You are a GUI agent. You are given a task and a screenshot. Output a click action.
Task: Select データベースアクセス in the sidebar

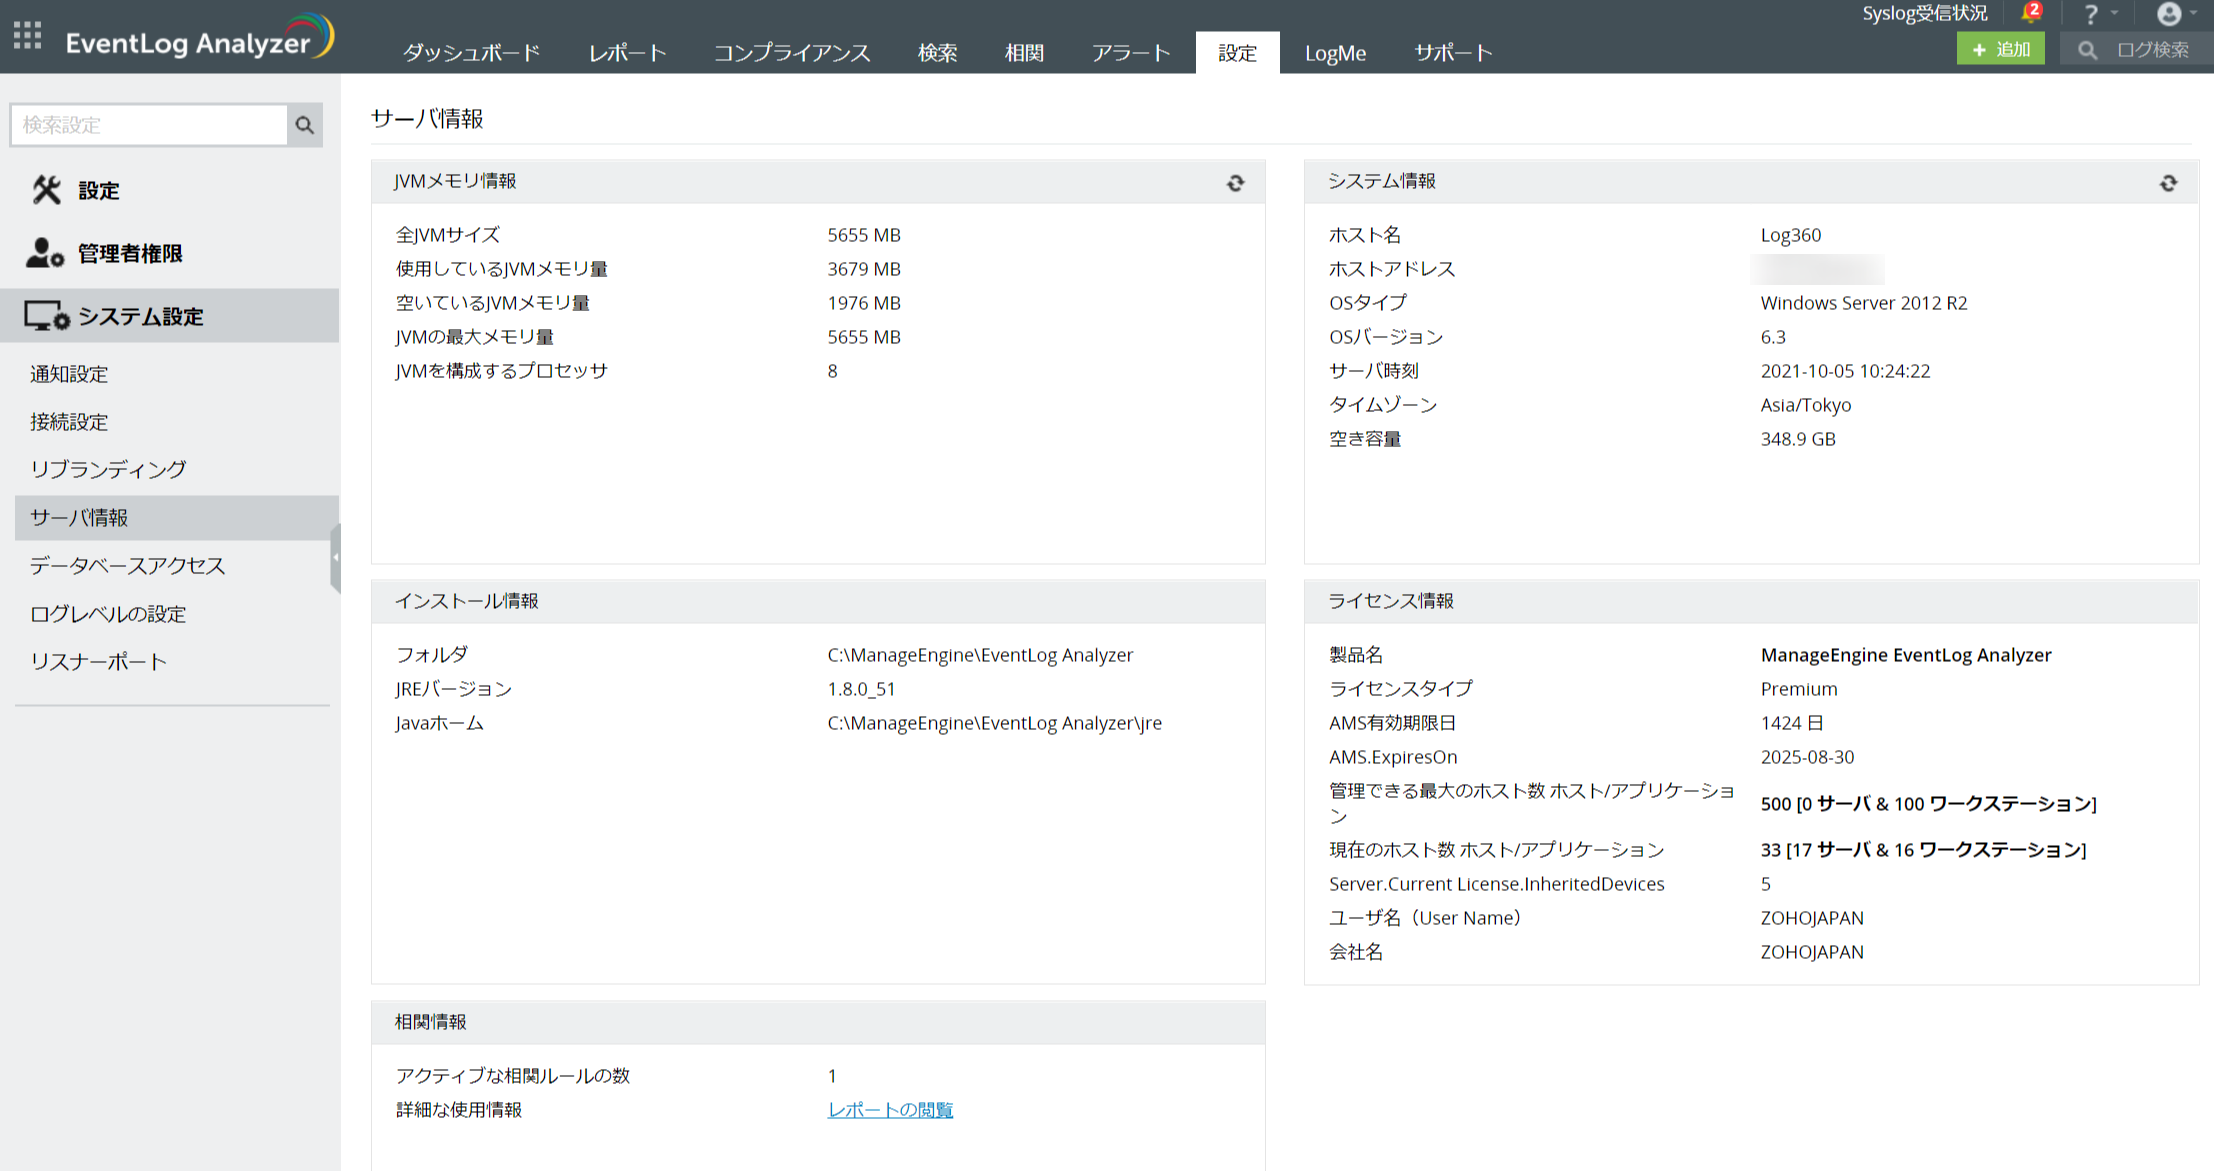pyautogui.click(x=127, y=566)
